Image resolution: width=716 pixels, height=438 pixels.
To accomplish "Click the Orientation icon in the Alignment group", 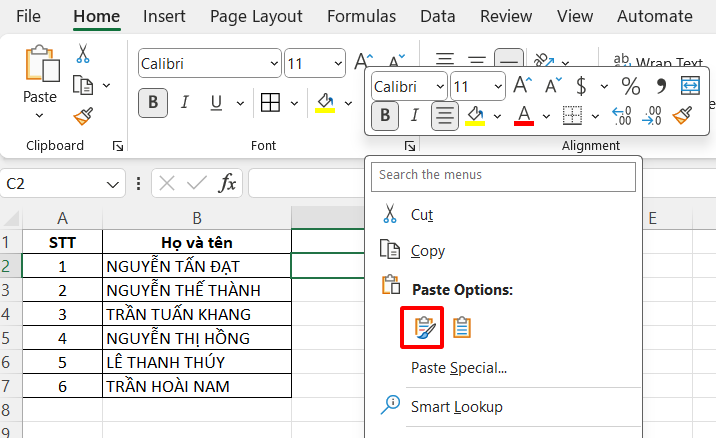I will point(544,61).
